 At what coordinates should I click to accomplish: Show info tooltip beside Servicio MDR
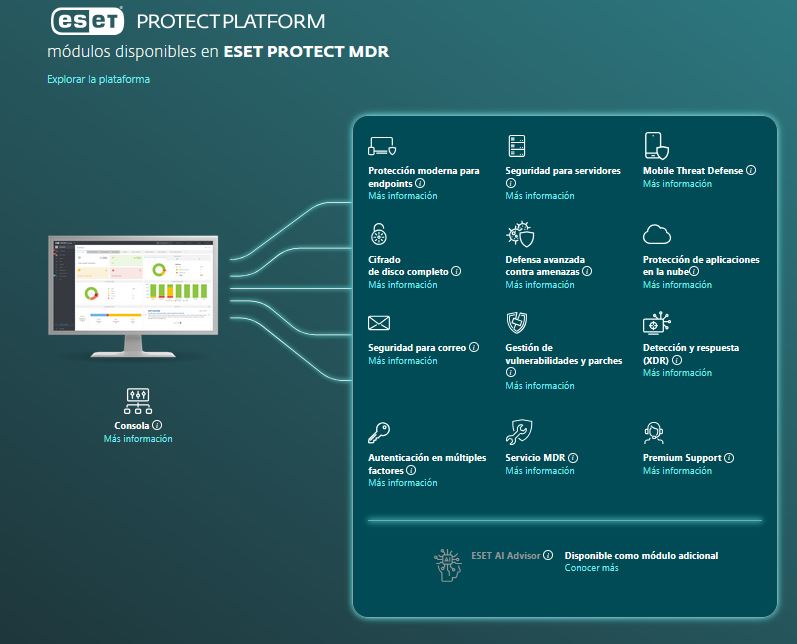[x=573, y=458]
